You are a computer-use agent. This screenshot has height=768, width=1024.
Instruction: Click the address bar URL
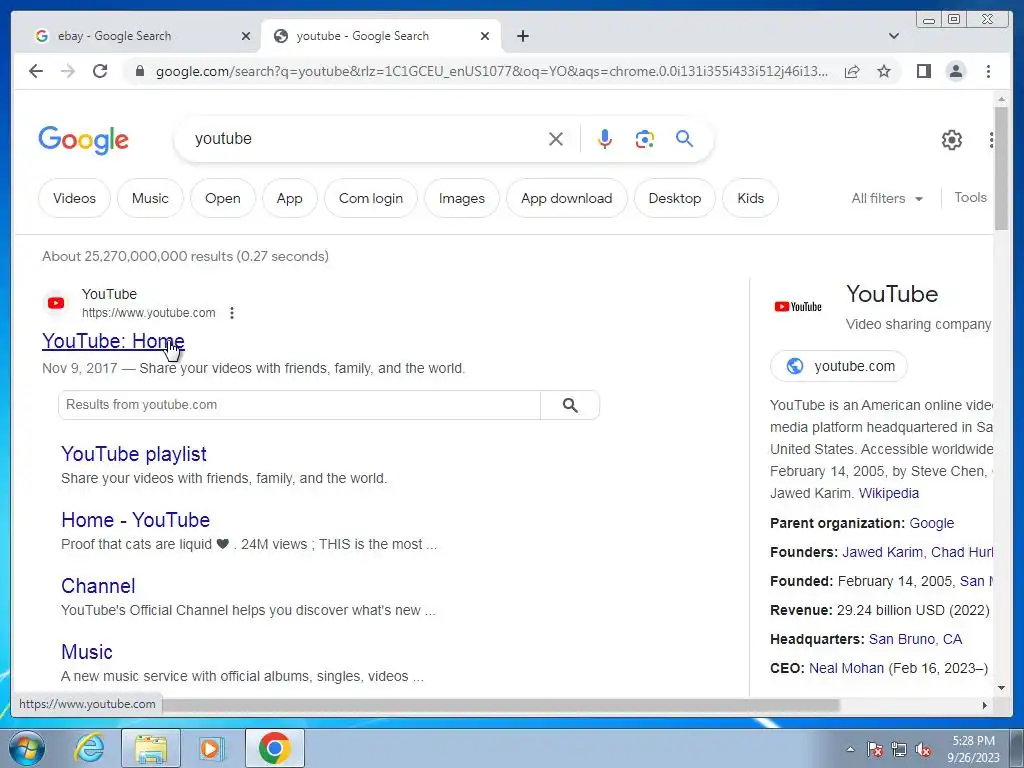point(491,71)
